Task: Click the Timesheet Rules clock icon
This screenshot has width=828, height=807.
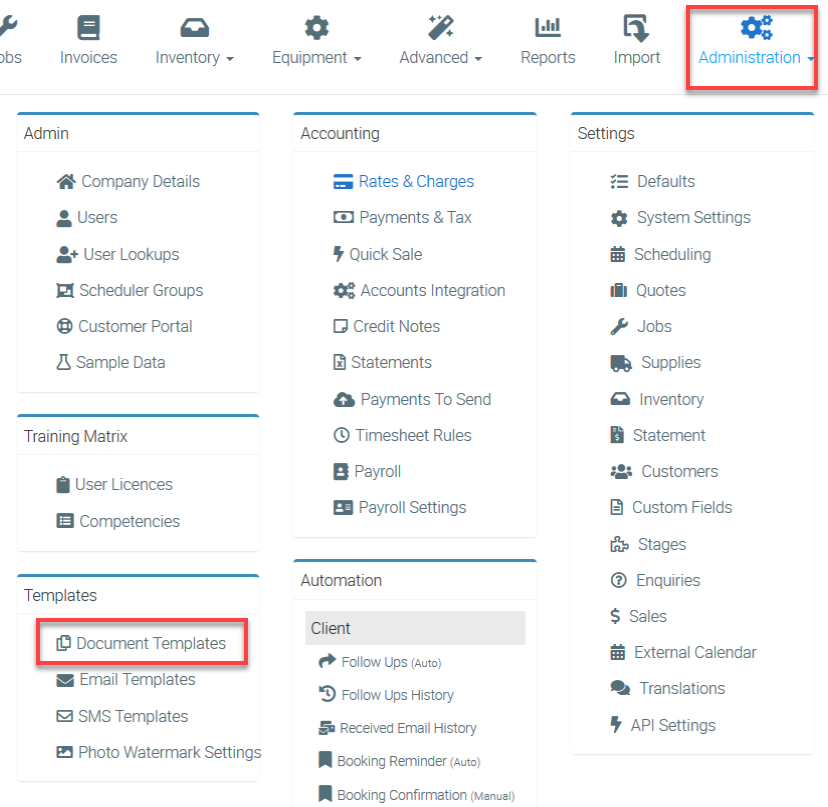Action: [x=340, y=436]
